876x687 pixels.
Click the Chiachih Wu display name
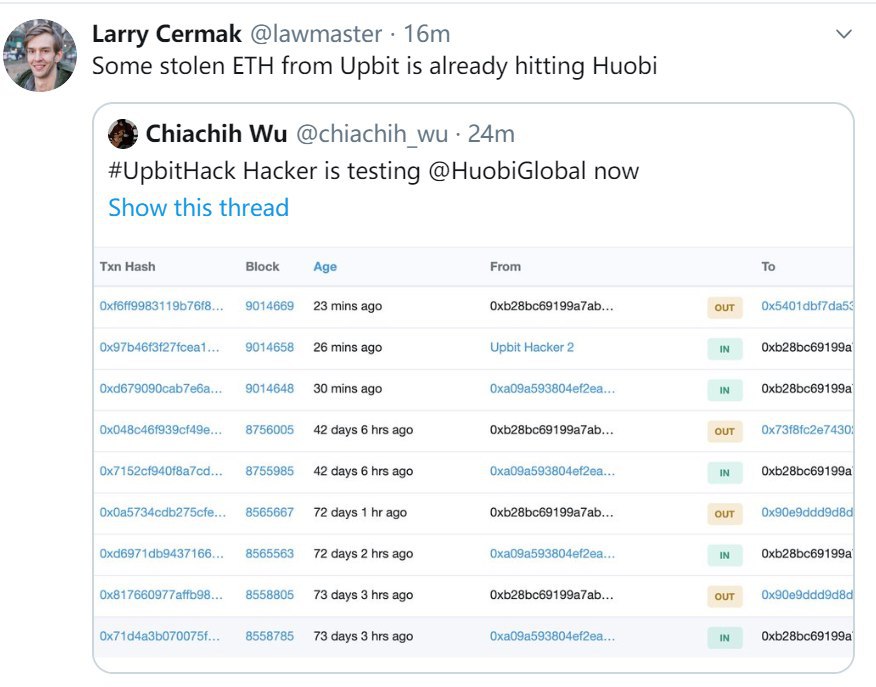click(x=216, y=134)
